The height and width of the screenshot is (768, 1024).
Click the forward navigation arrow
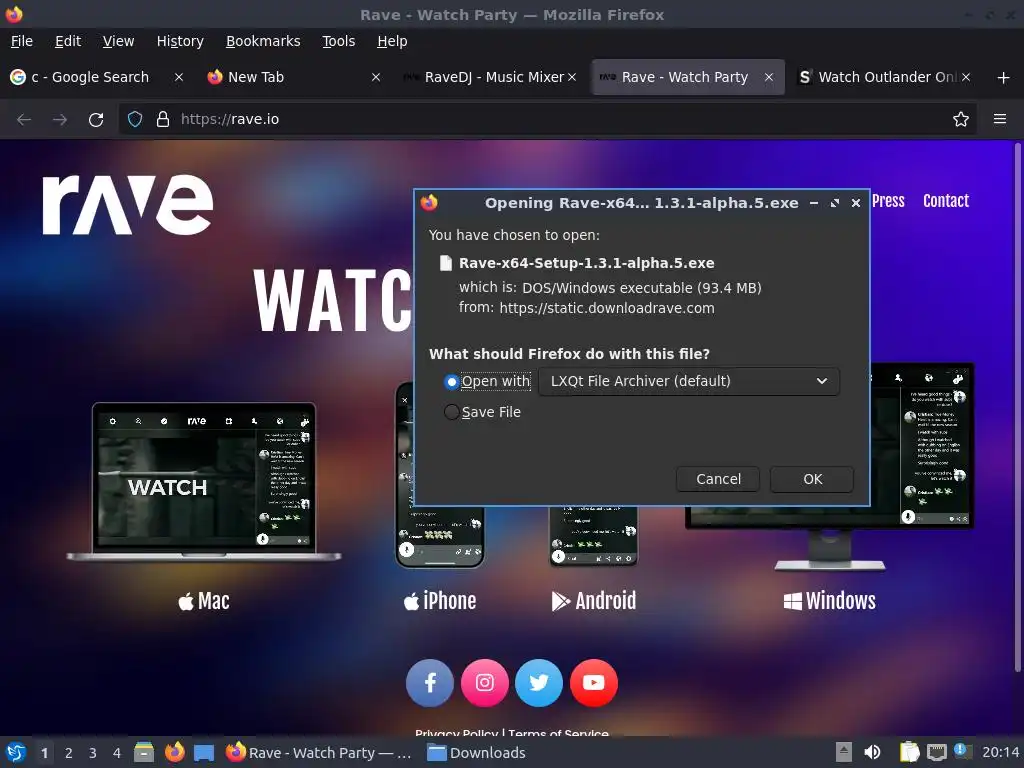pyautogui.click(x=60, y=120)
